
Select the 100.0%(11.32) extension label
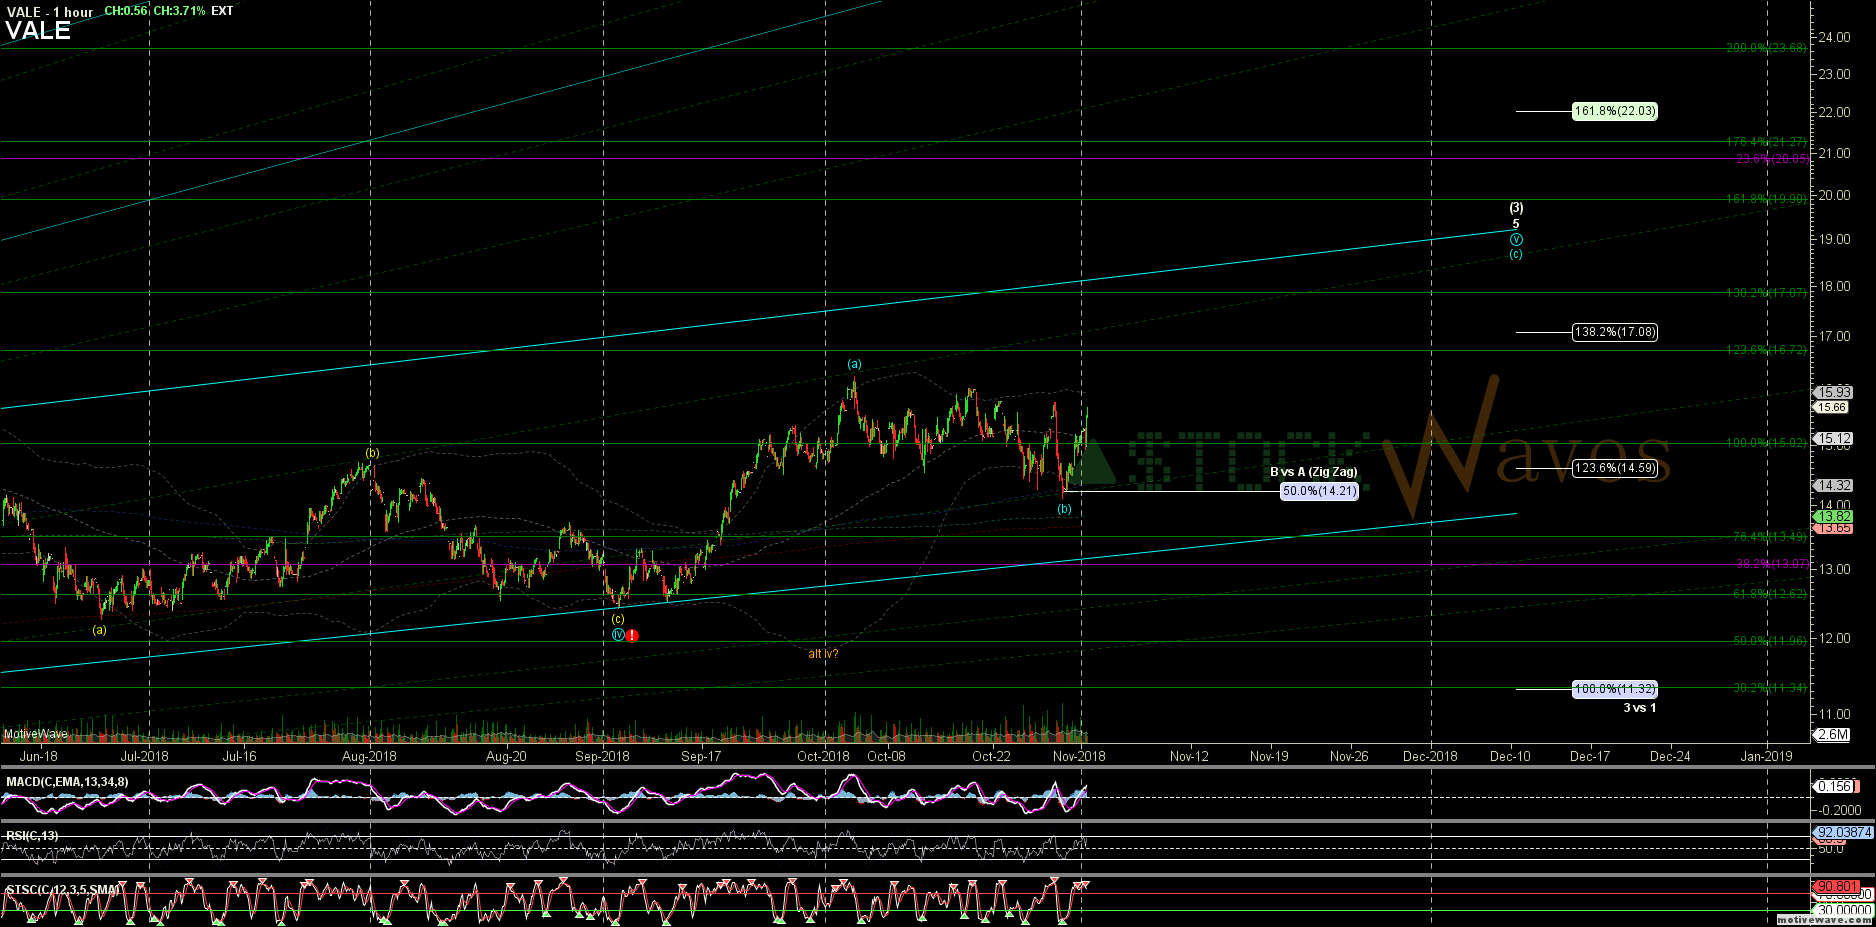[1614, 689]
